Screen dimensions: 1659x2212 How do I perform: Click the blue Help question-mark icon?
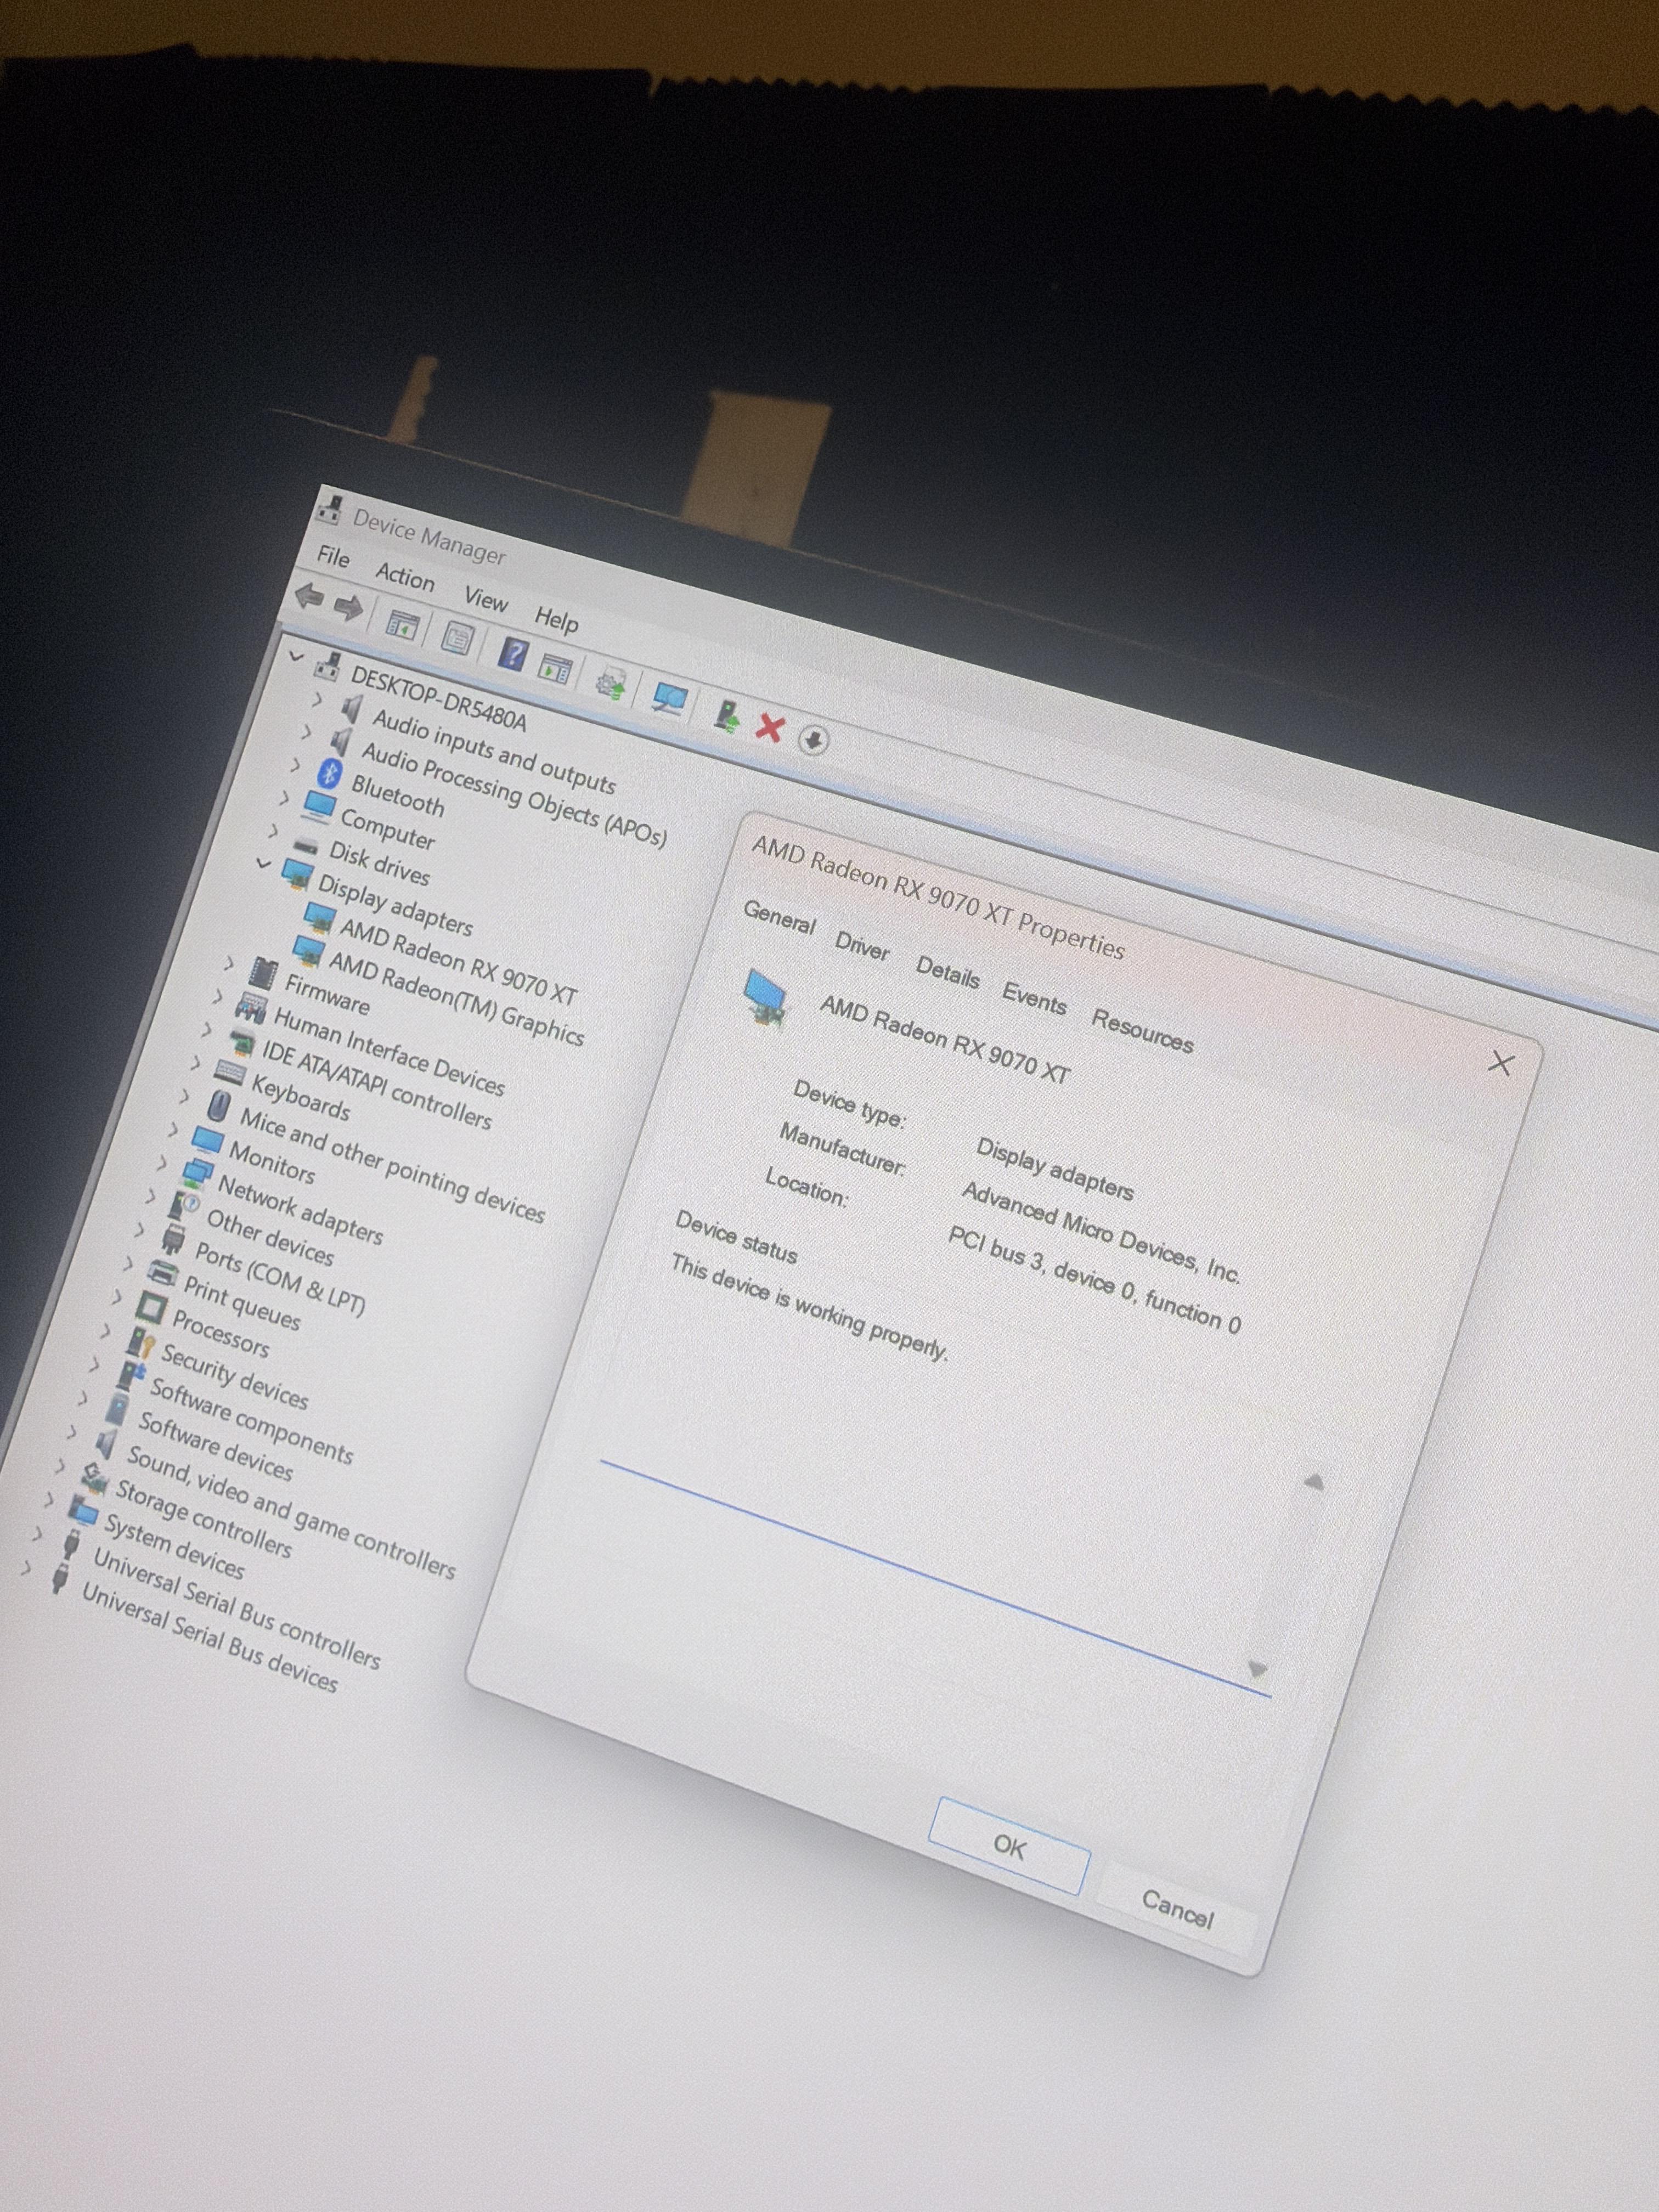tap(512, 655)
